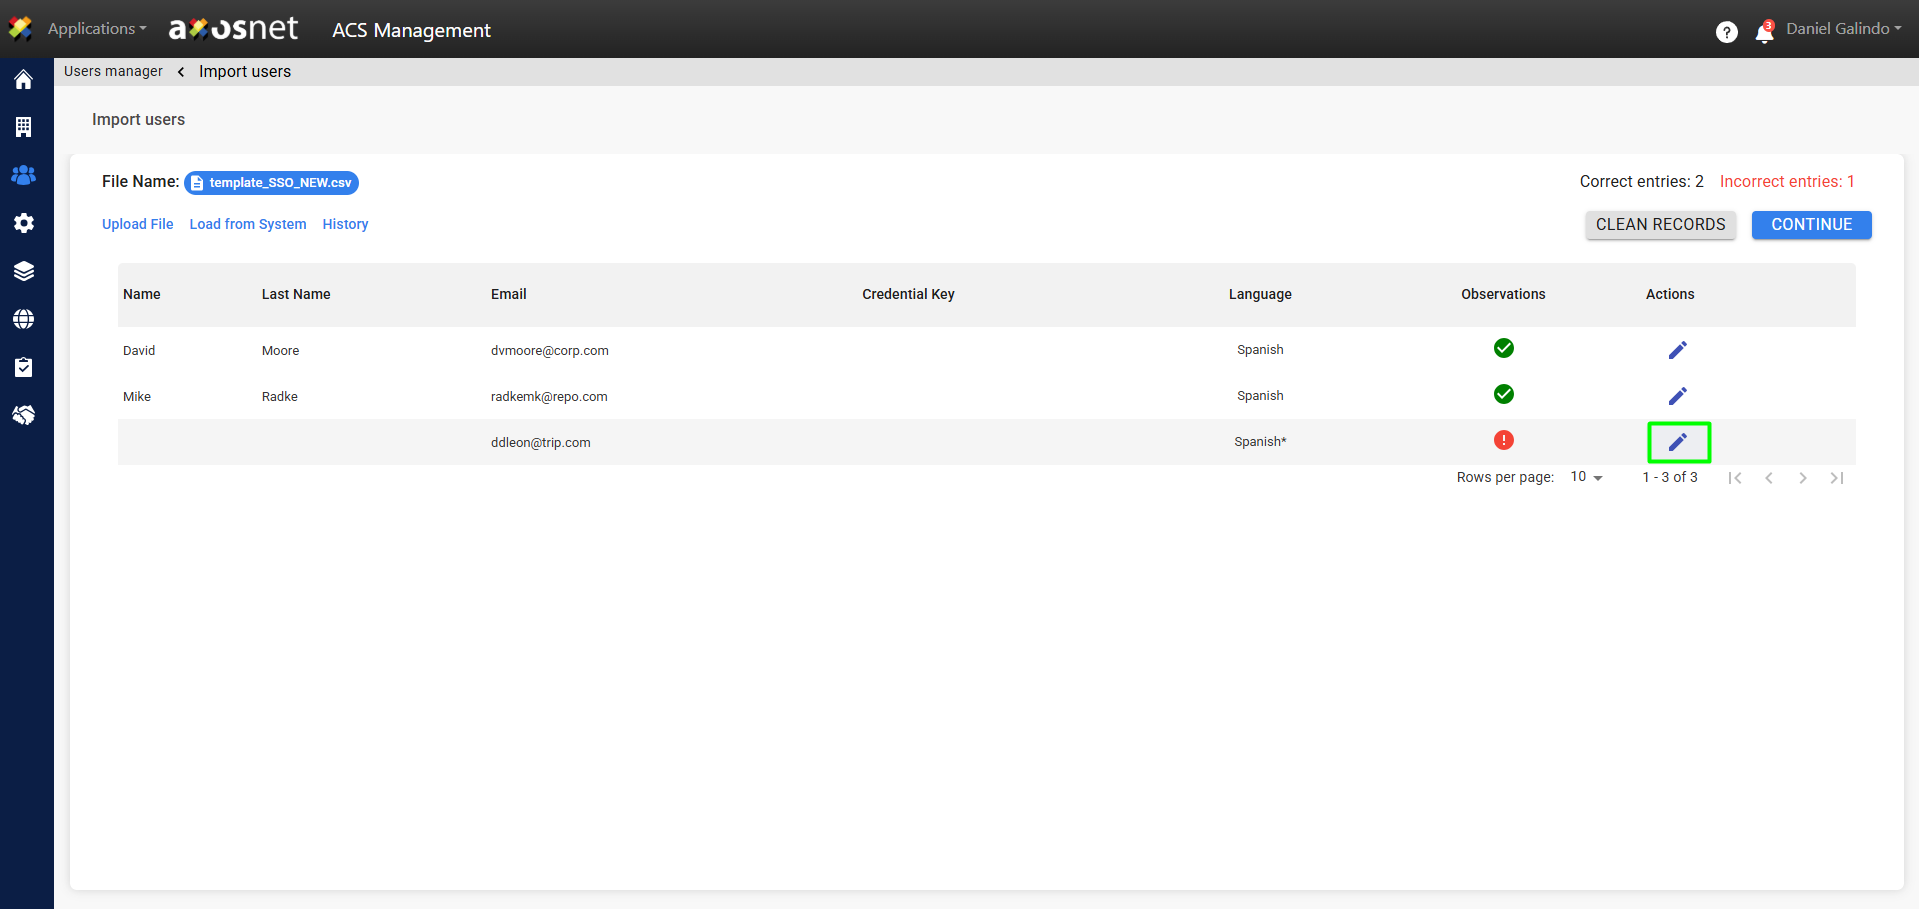This screenshot has height=909, width=1919.
Task: Click the CLEAN RECORDS button
Action: (1660, 225)
